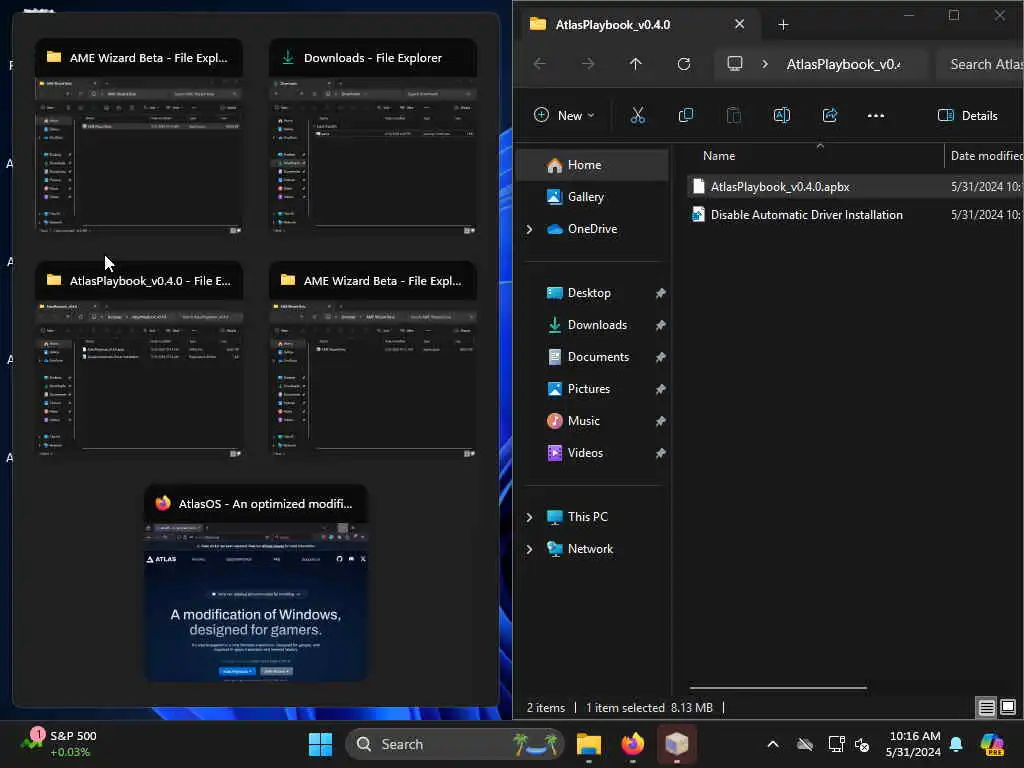Click the taskbar Search box
Screen dimensions: 1024x768
455,744
